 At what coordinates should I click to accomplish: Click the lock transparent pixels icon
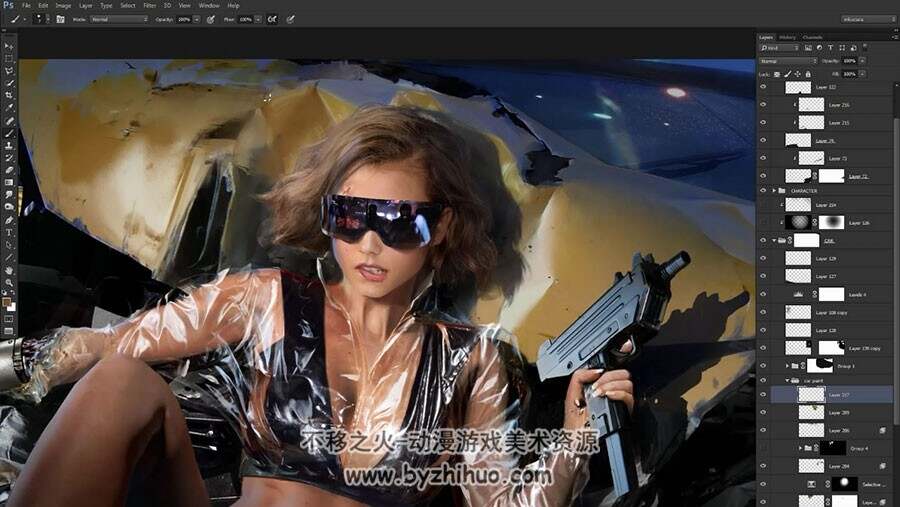[x=777, y=74]
